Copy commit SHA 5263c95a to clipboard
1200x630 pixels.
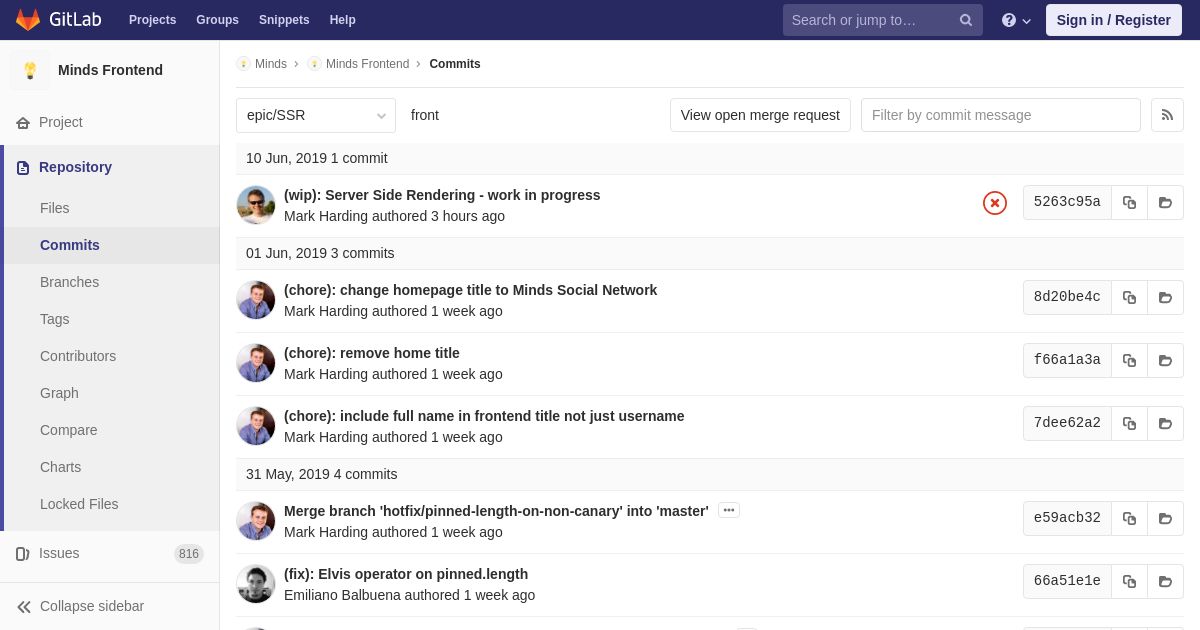1129,203
